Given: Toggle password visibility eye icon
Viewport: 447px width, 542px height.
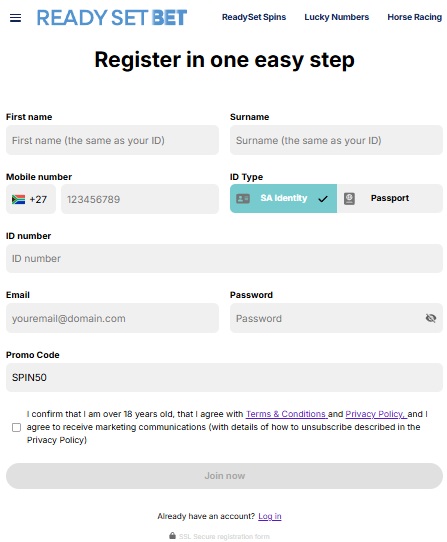Looking at the screenshot, I should pos(431,318).
